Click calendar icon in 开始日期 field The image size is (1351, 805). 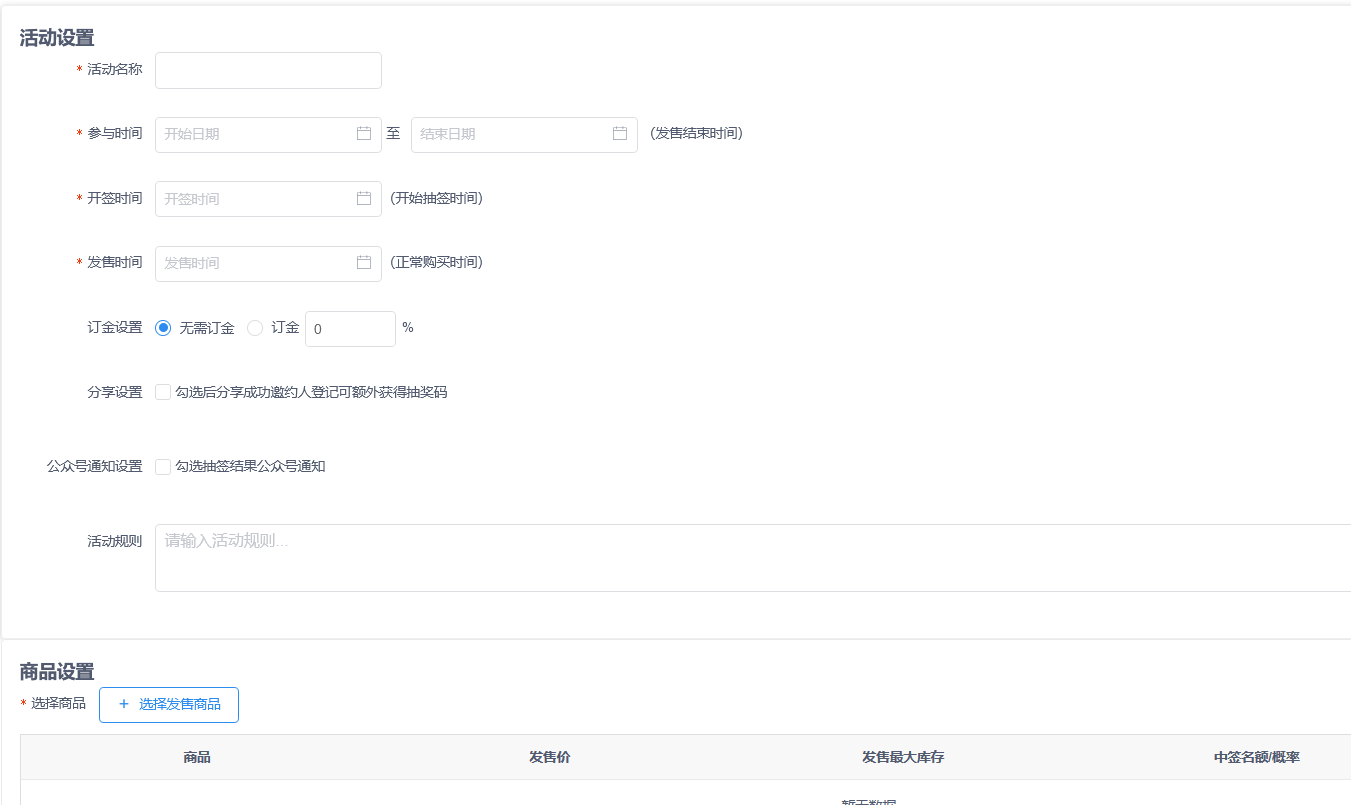[x=364, y=133]
